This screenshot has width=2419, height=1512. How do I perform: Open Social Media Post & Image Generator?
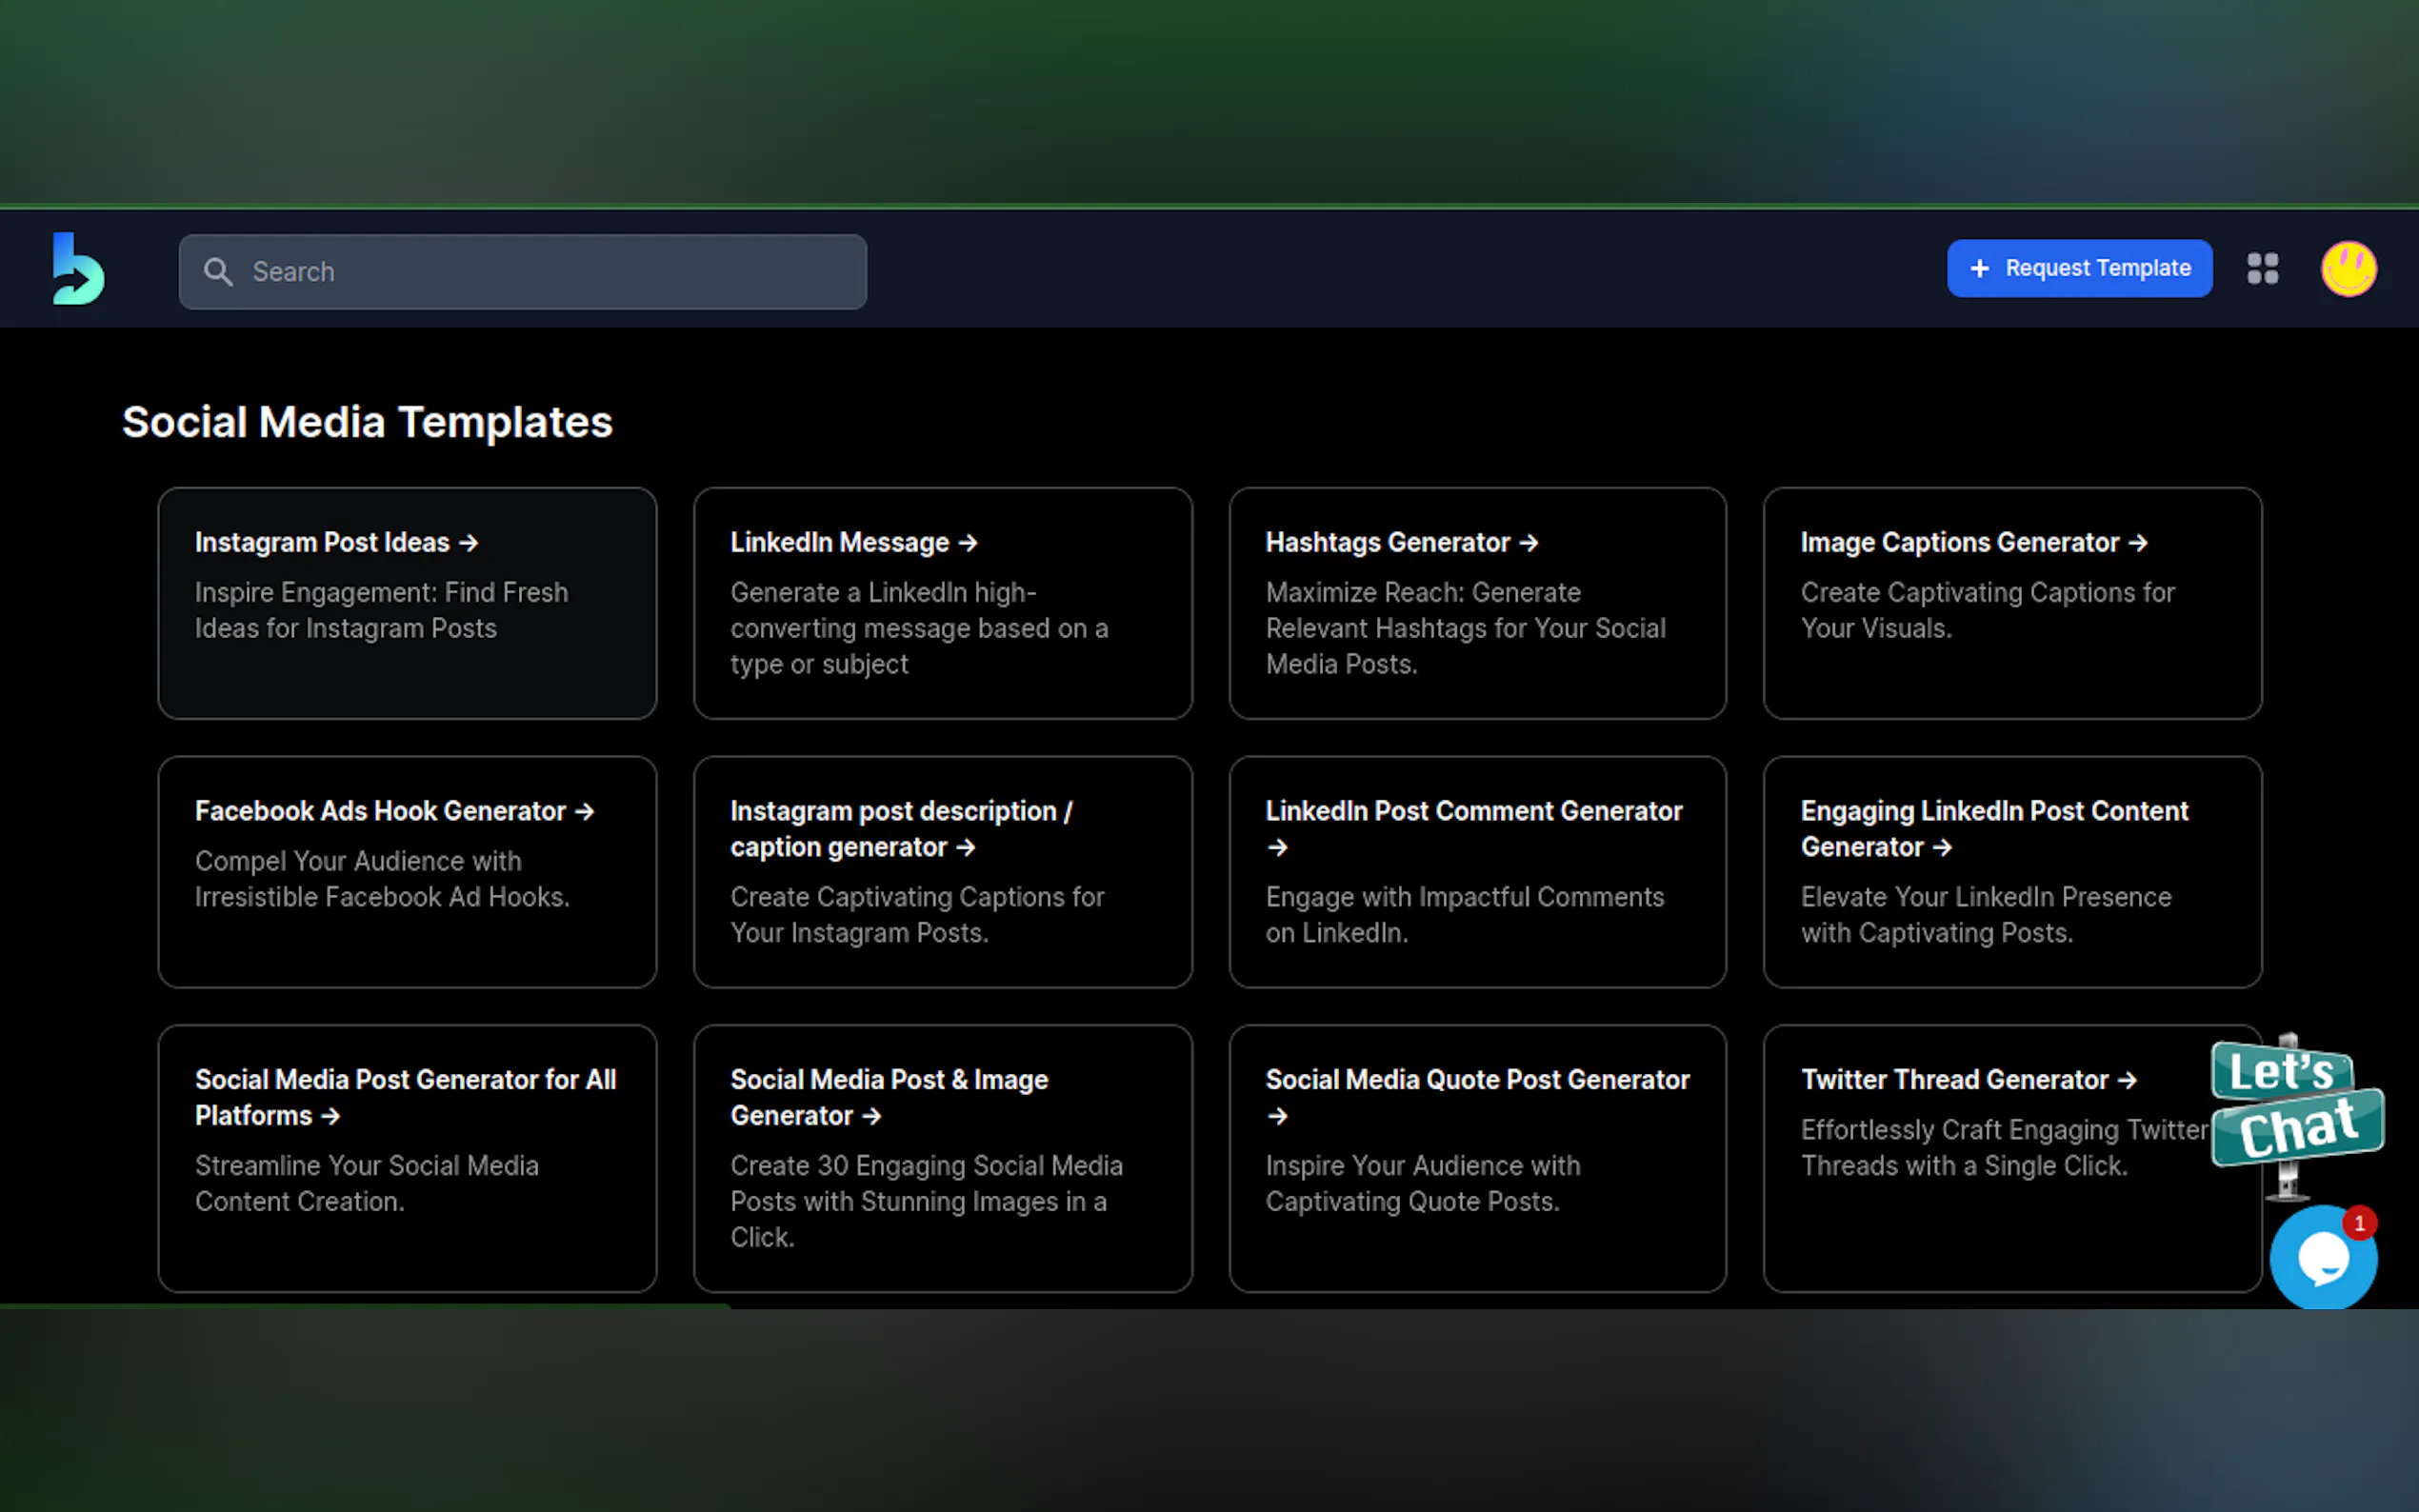pyautogui.click(x=942, y=1158)
